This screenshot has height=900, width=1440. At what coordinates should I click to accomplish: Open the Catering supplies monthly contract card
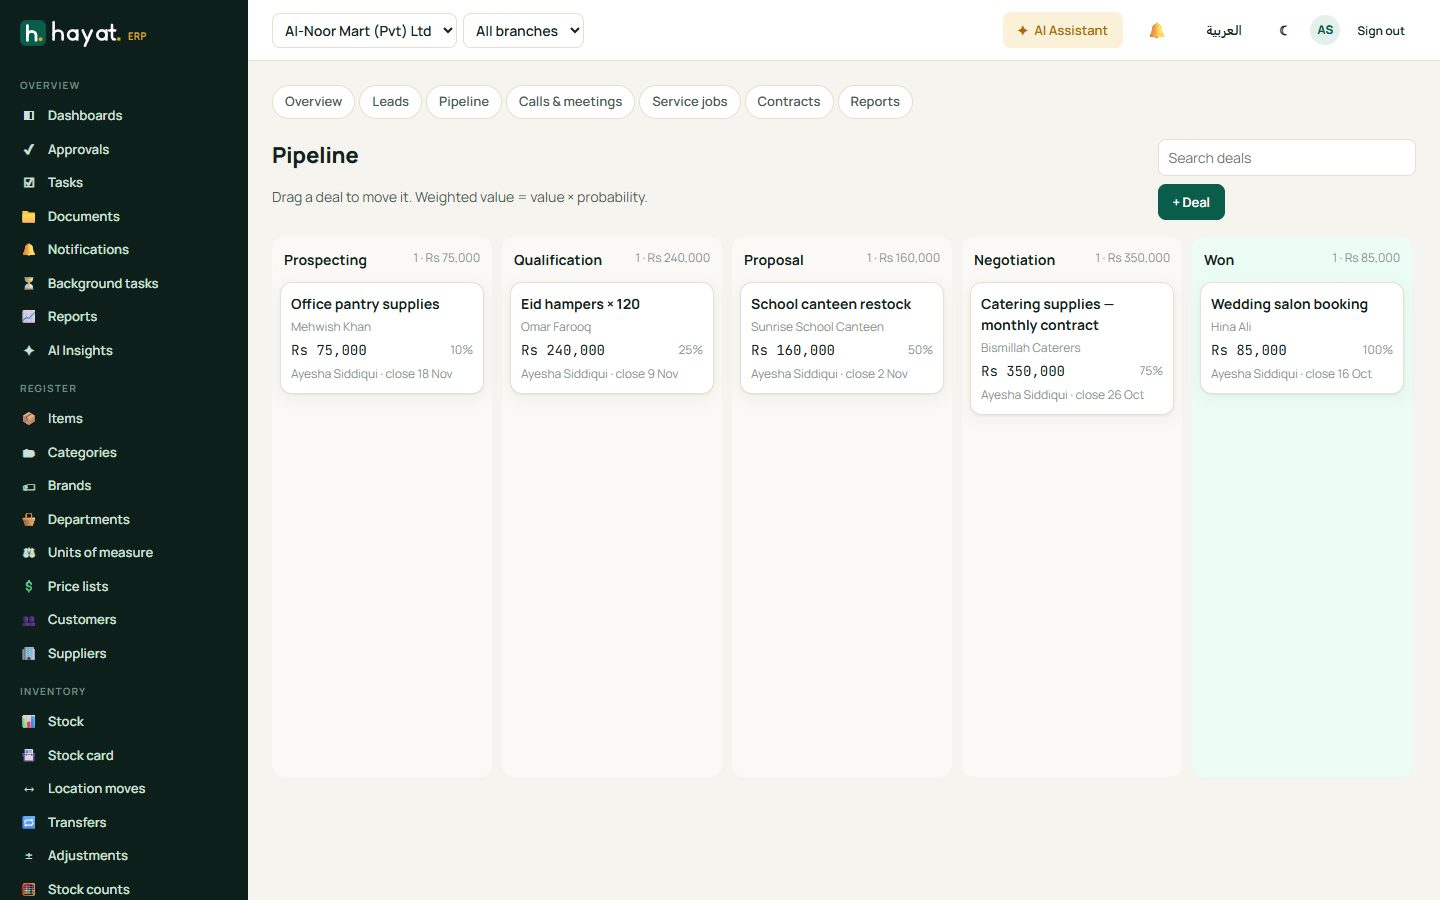[1072, 348]
